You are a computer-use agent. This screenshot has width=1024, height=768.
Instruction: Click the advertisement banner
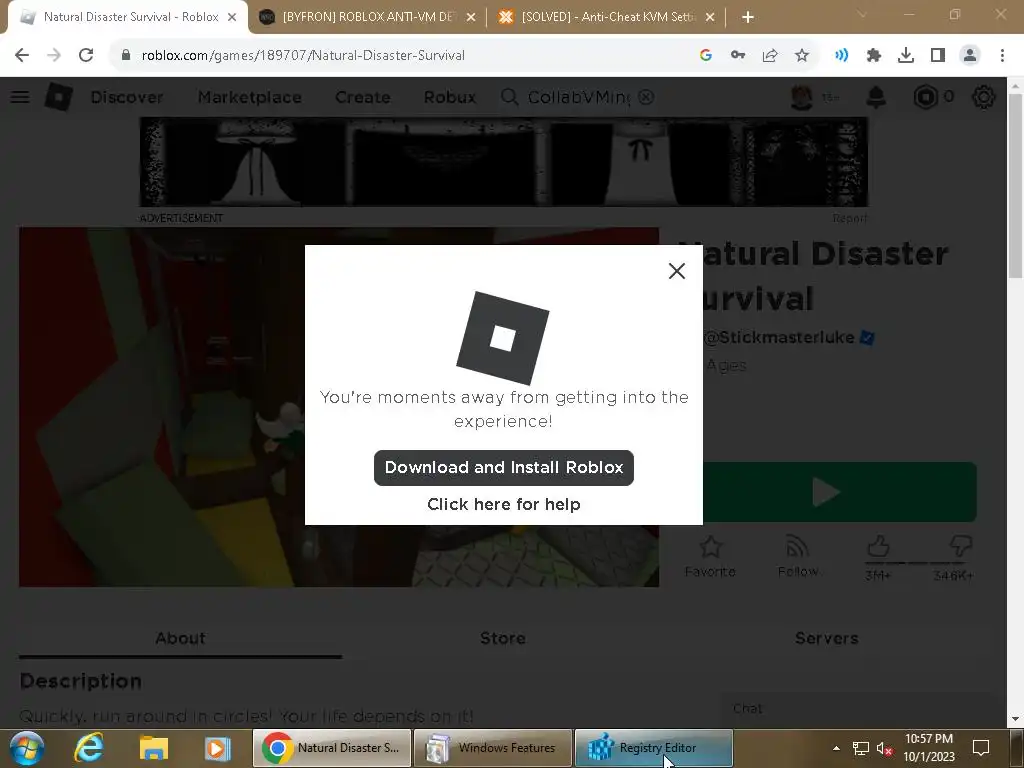point(504,163)
